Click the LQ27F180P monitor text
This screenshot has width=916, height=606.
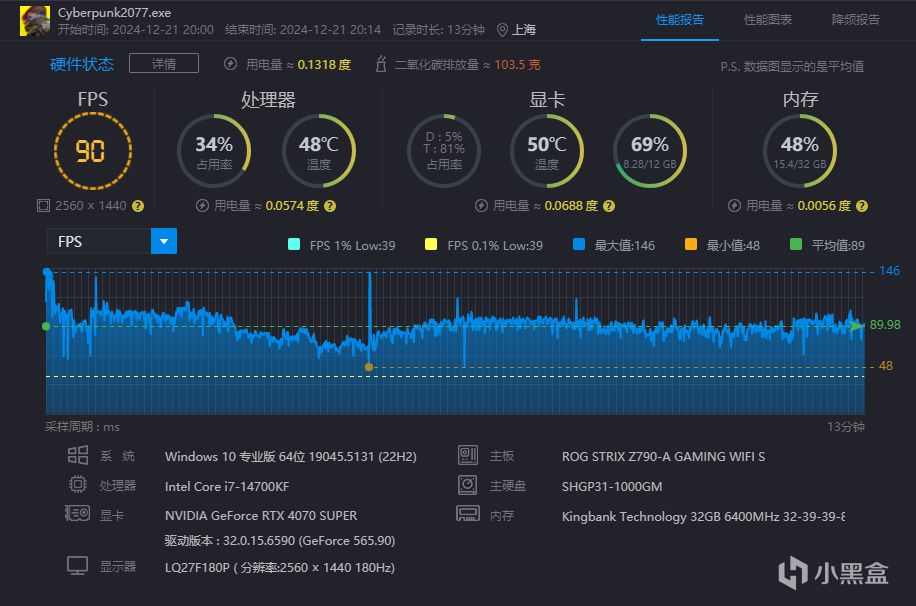point(280,567)
